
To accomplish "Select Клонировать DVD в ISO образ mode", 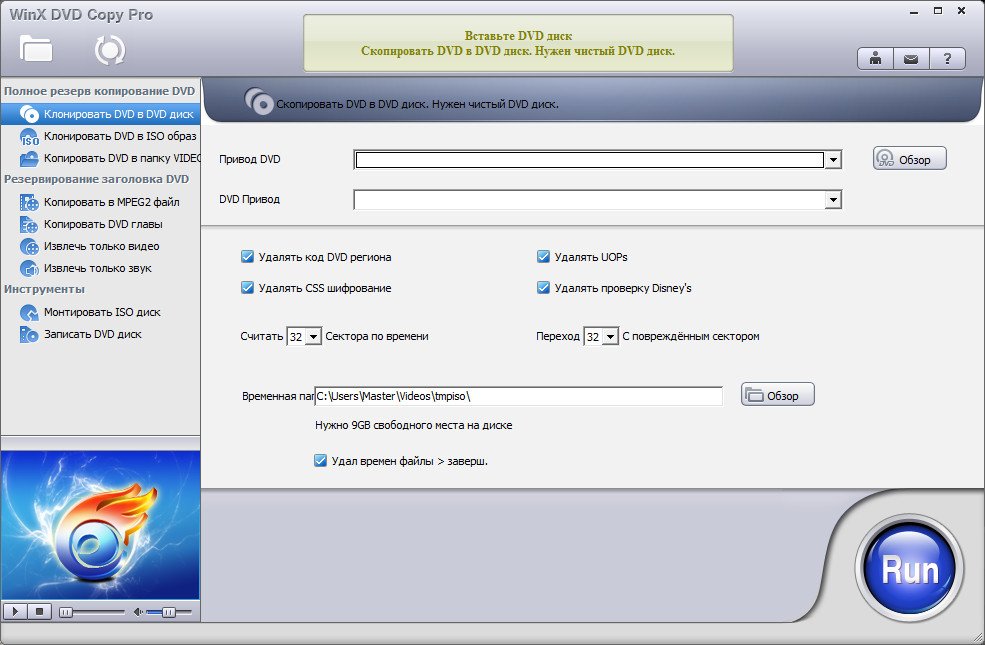I will pyautogui.click(x=101, y=136).
